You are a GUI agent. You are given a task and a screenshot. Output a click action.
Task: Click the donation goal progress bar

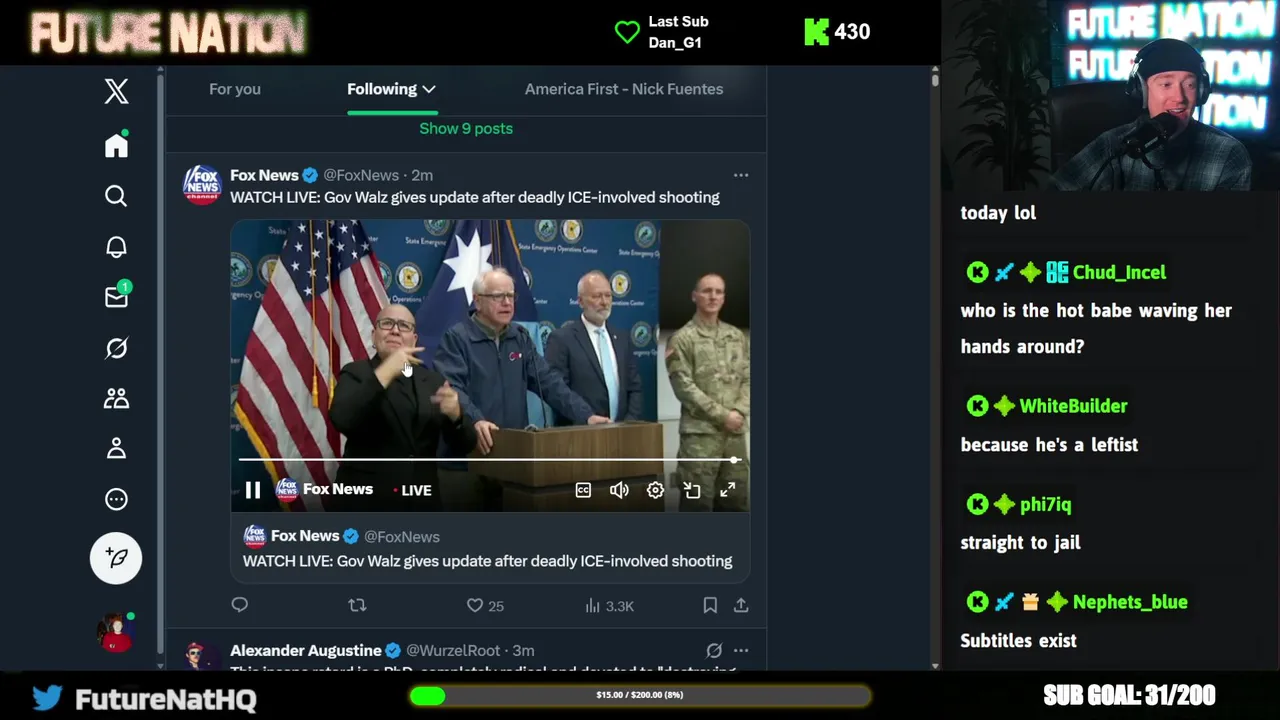click(640, 695)
